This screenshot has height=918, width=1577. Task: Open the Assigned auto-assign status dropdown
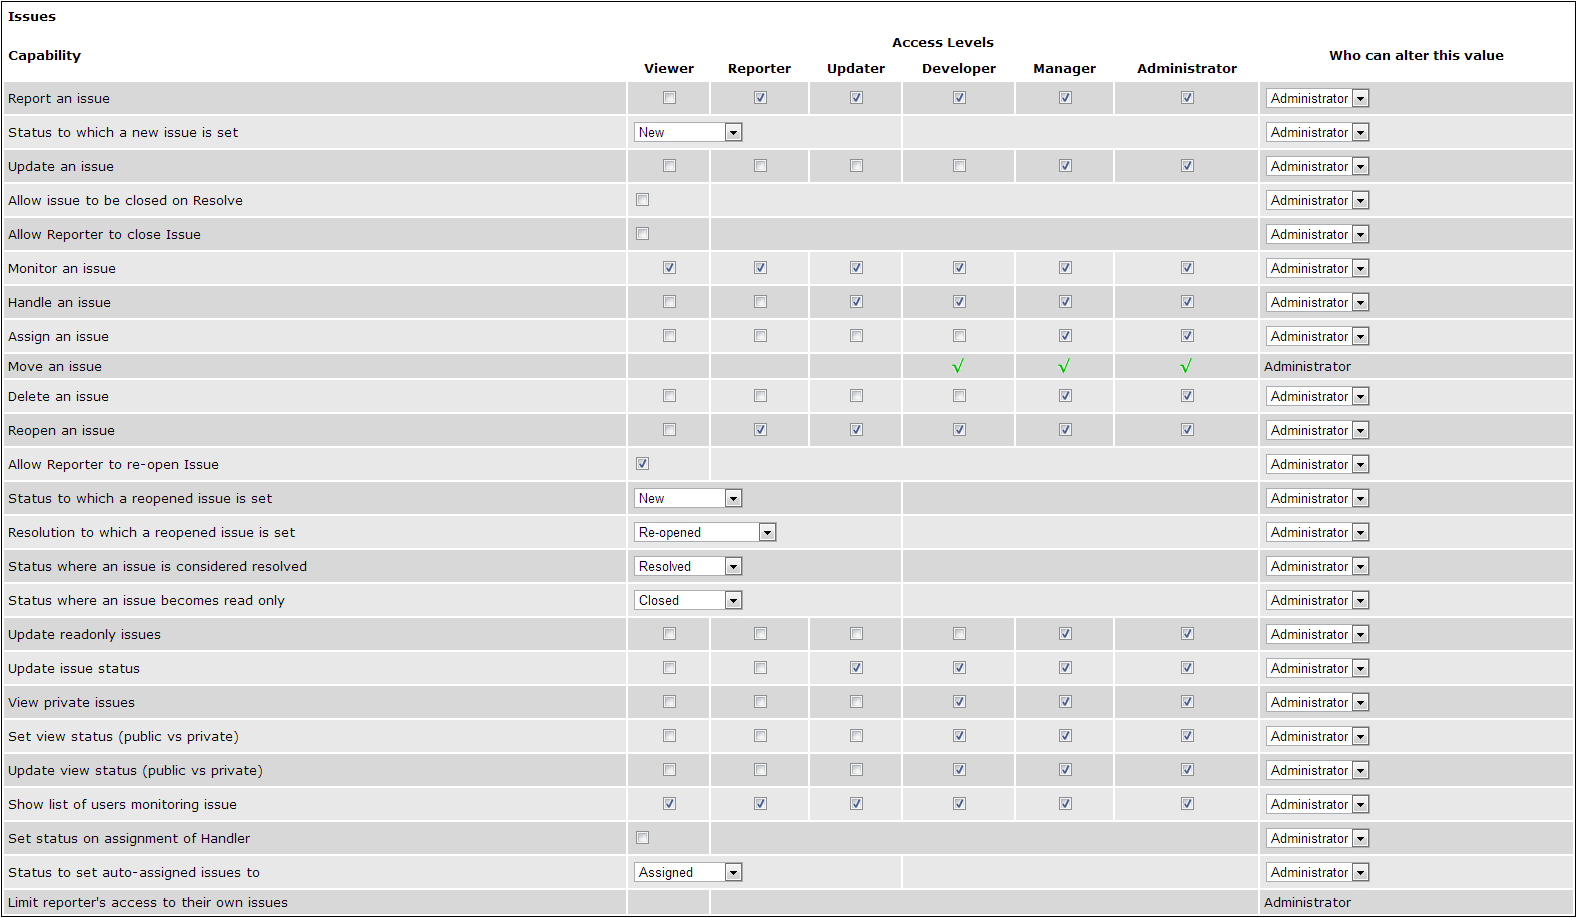[x=688, y=872]
